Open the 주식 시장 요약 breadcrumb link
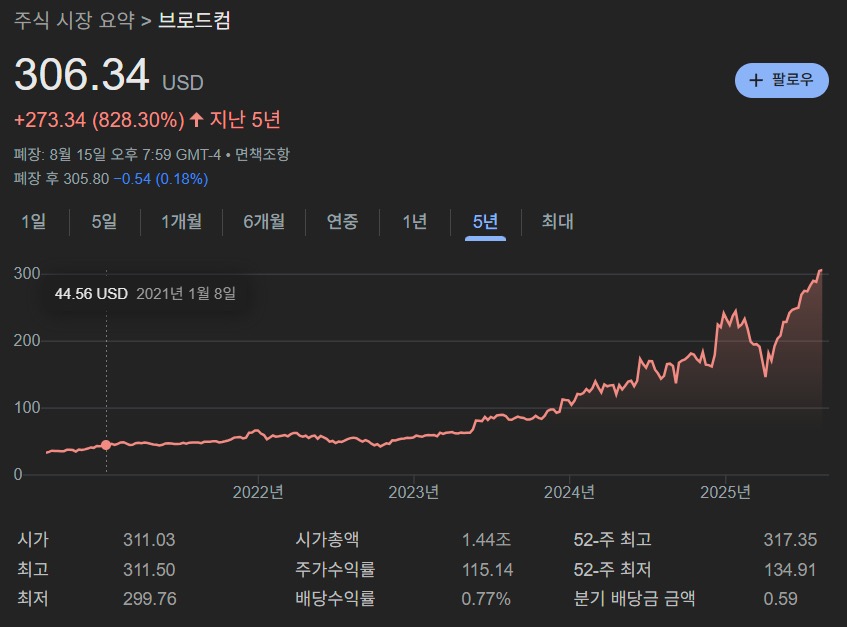Screen dimensions: 847x627 pyautogui.click(x=74, y=20)
